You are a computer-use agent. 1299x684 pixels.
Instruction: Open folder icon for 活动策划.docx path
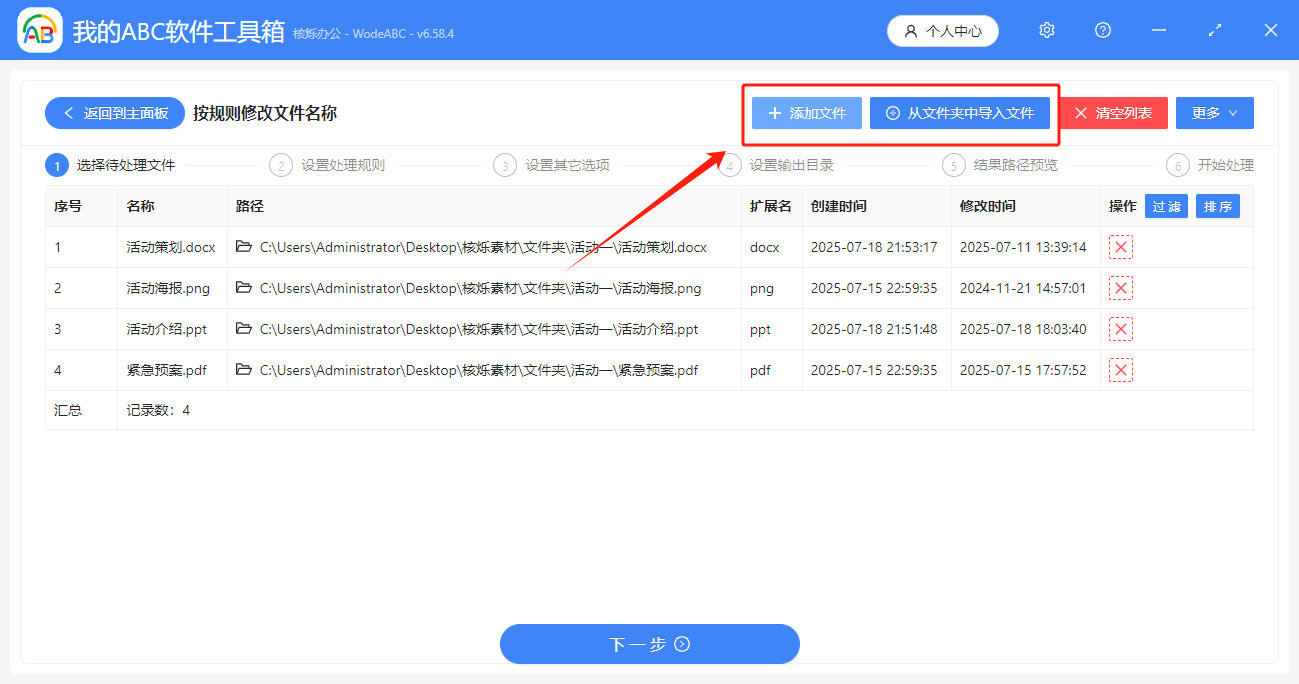[244, 247]
